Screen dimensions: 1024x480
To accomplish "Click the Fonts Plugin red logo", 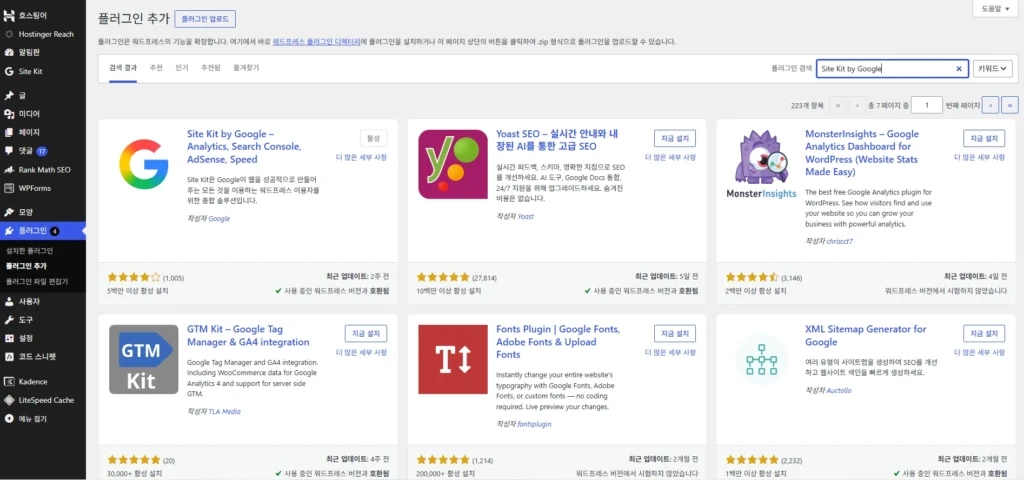I will click(453, 359).
